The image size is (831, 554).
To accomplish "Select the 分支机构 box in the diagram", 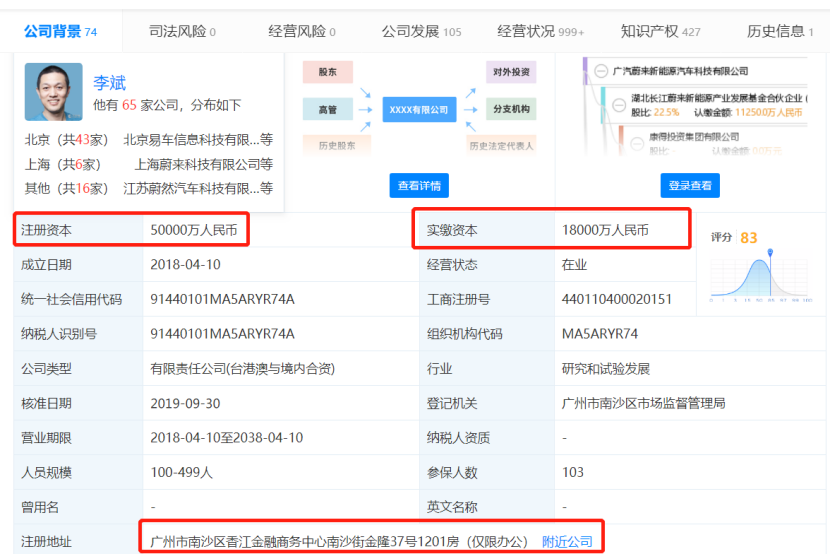I will pyautogui.click(x=511, y=109).
